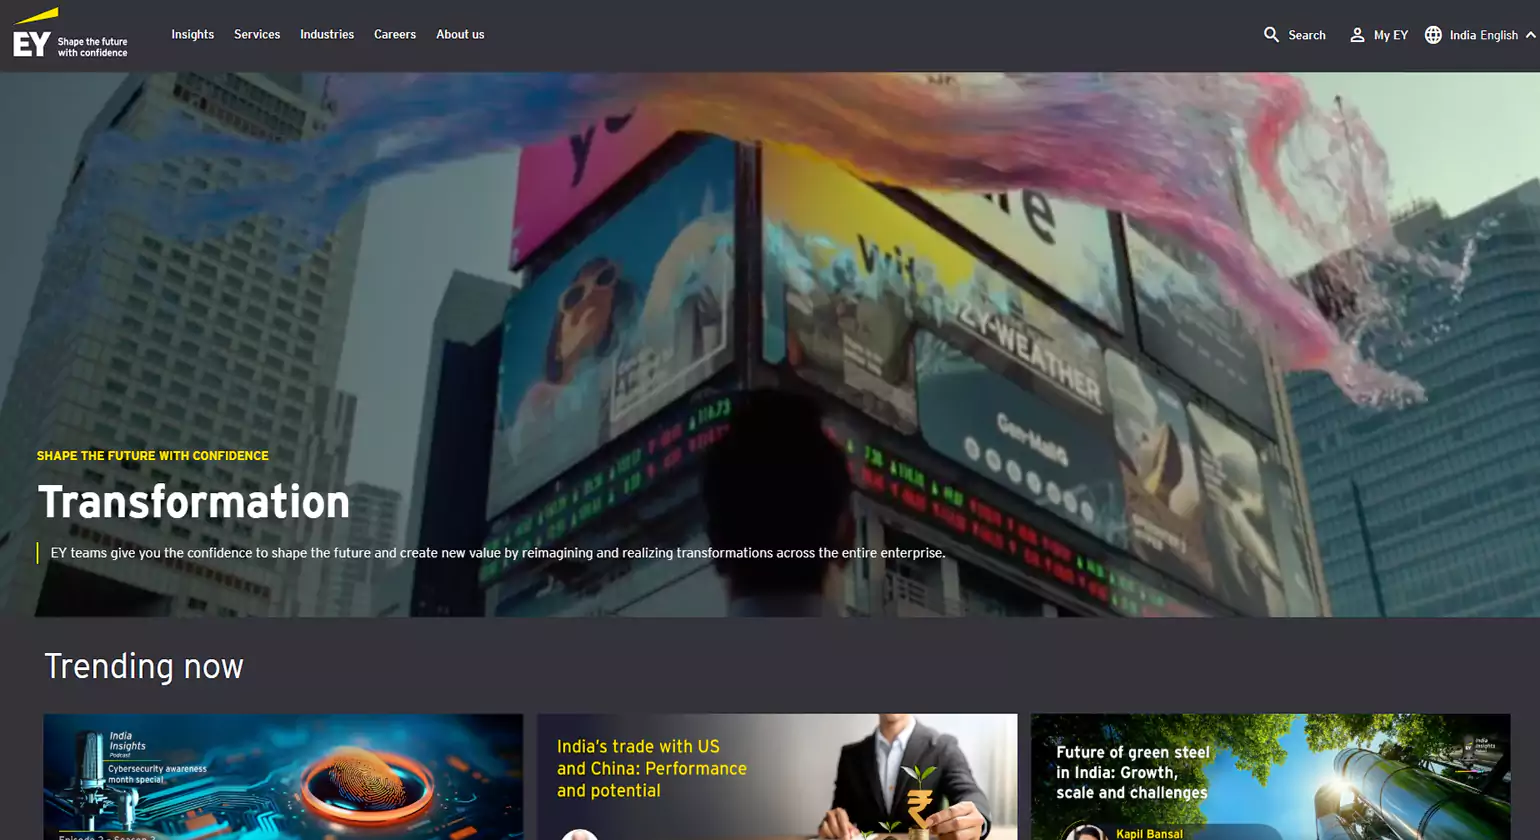The image size is (1540, 840).
Task: Click the magnifying glass search icon
Action: click(x=1271, y=35)
